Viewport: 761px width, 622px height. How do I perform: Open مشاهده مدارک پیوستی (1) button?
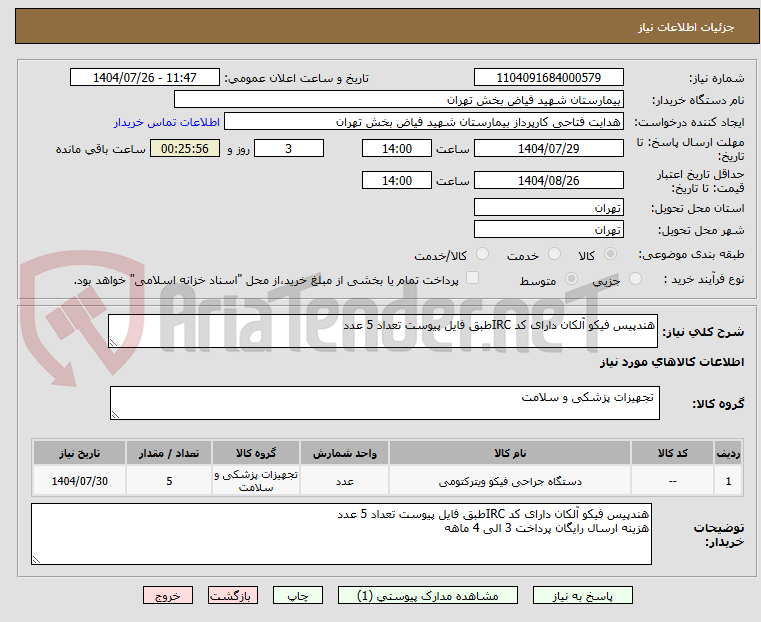tap(428, 595)
